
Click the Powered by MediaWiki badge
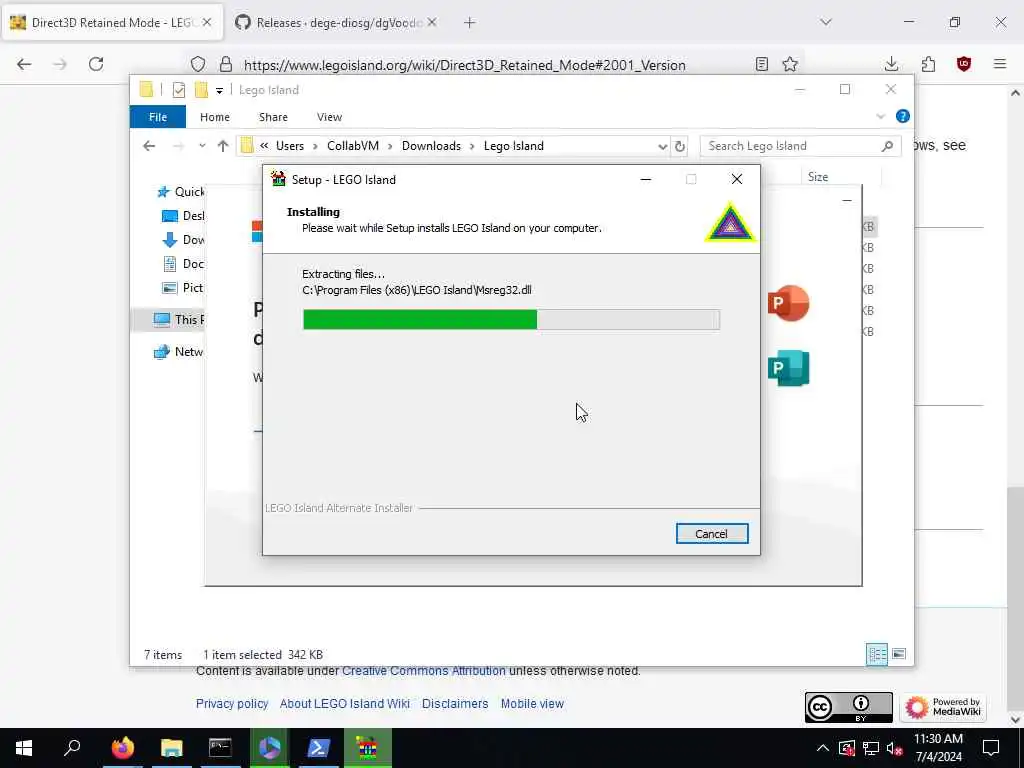coord(943,707)
